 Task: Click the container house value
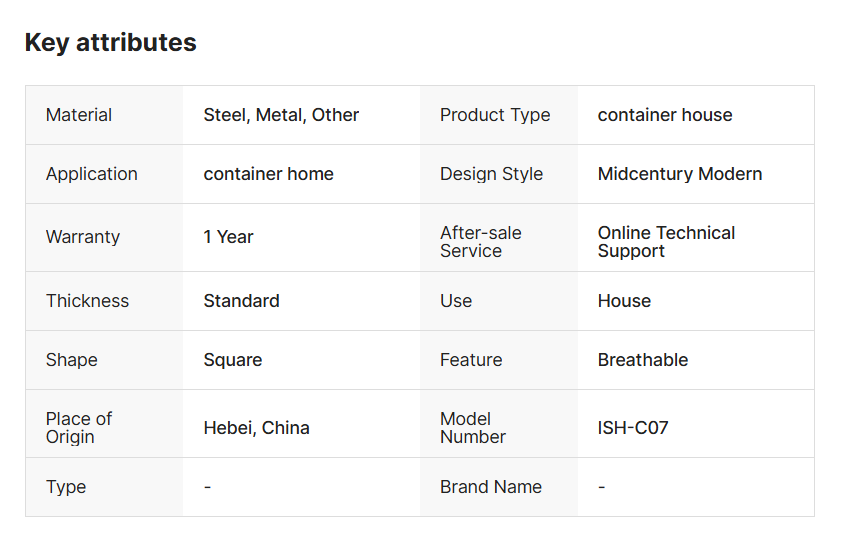[x=665, y=115]
